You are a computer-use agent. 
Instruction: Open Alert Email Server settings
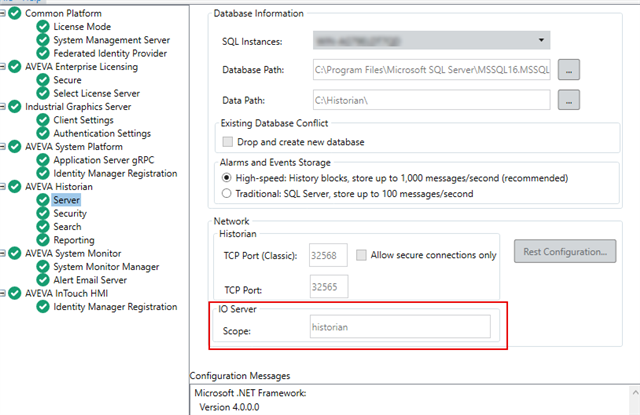pos(90,280)
